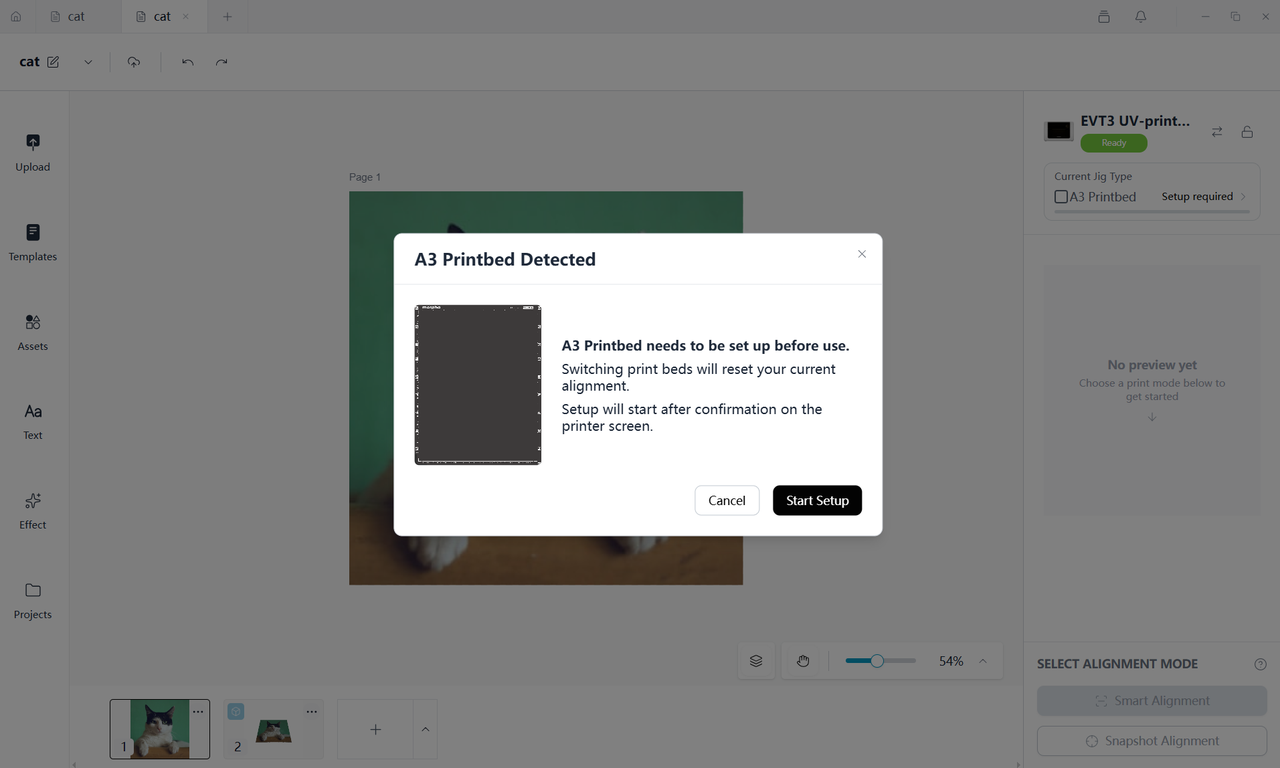Collapse the page thumbnails strip
This screenshot has height=768, width=1280.
pyautogui.click(x=425, y=730)
